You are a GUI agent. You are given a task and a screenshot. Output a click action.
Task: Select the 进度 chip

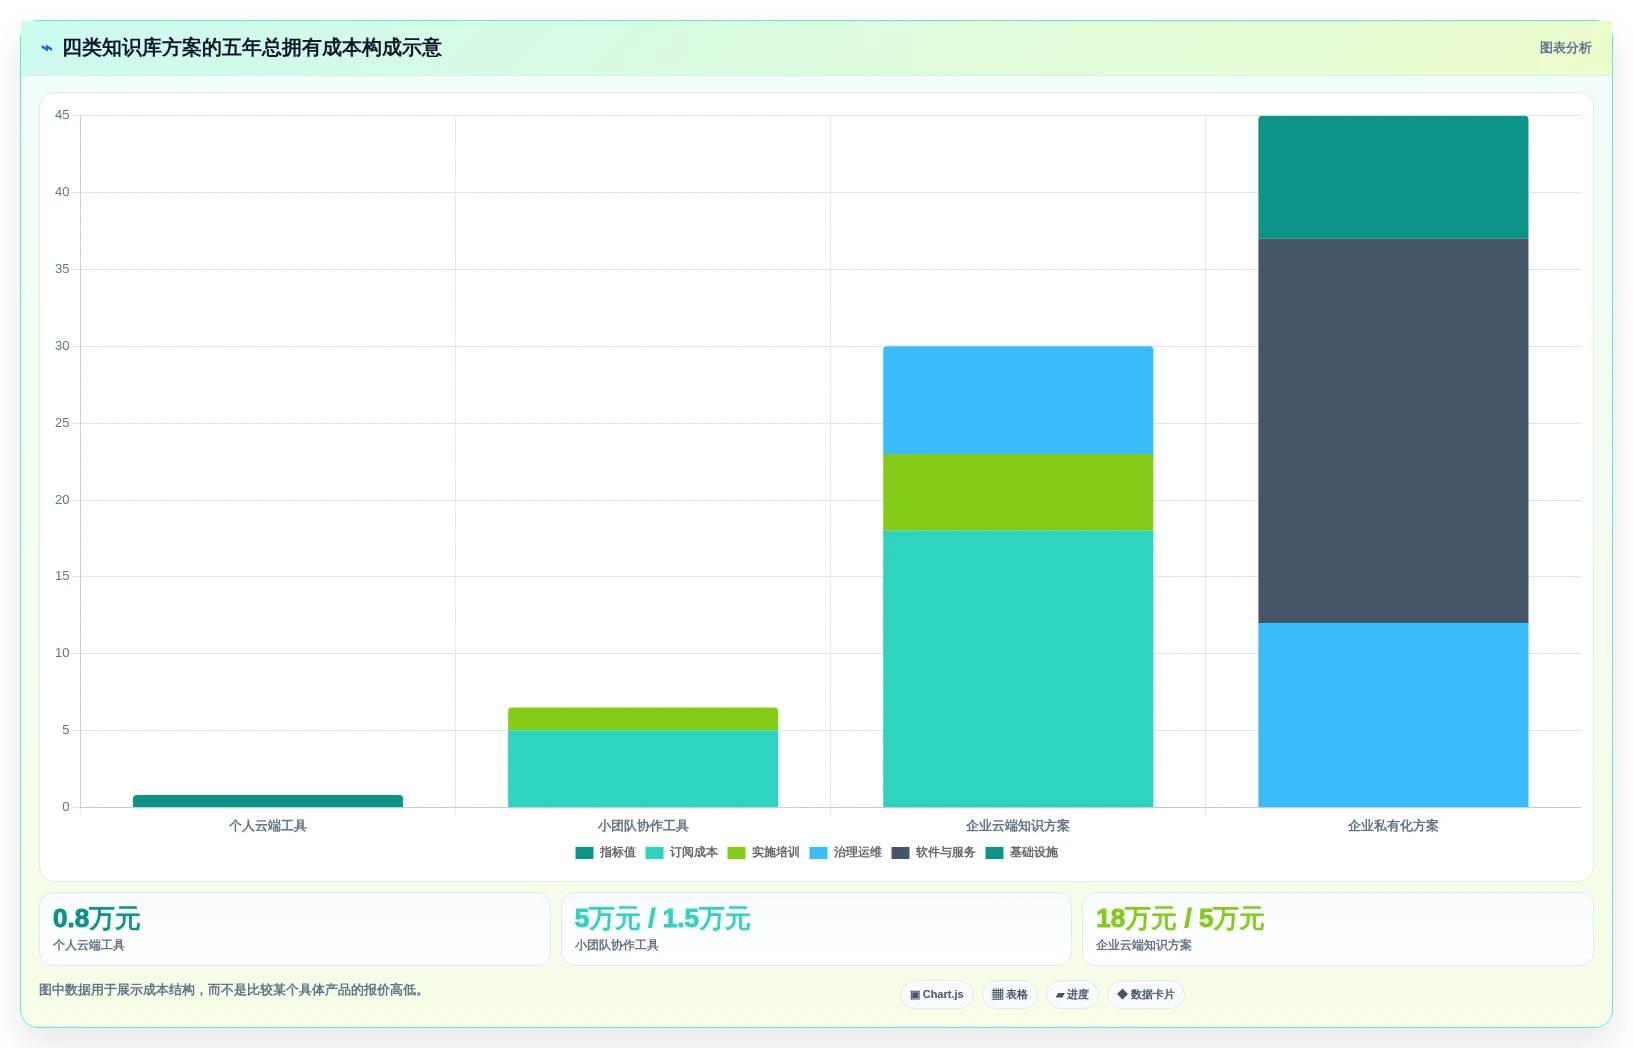1072,995
